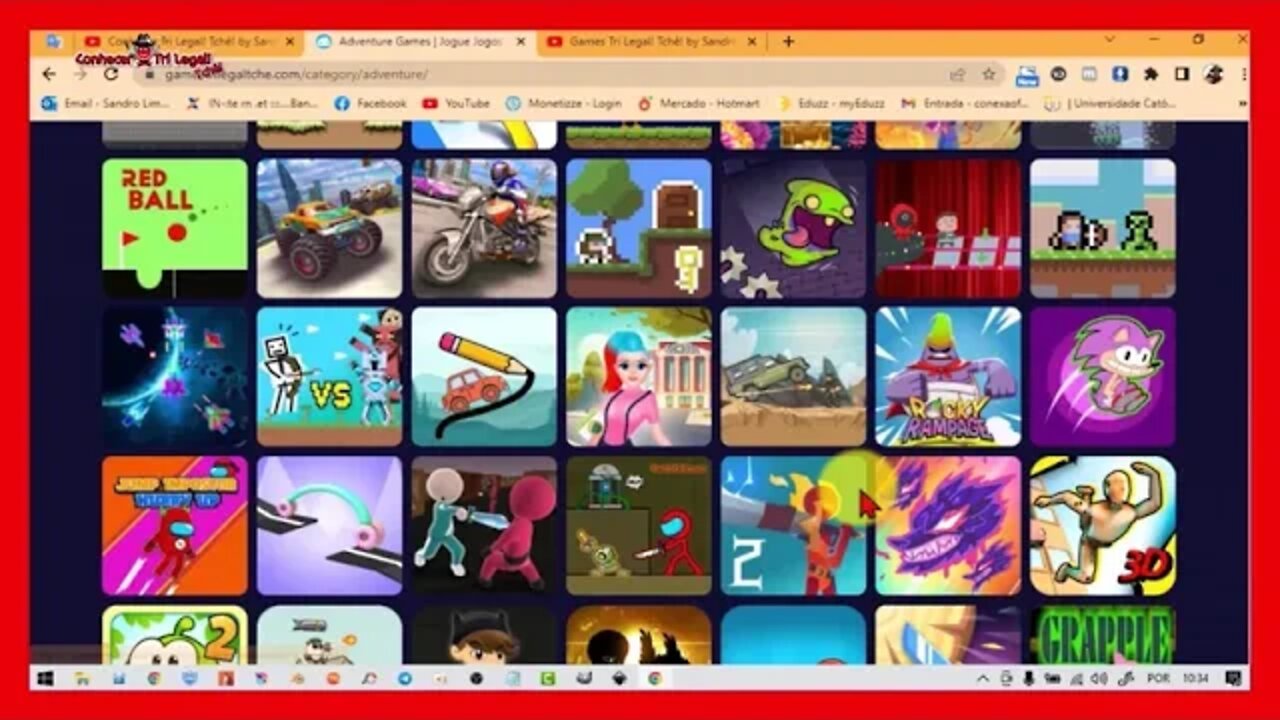Open the Red Ball game thumbnail
Viewport: 1280px width, 720px height.
click(174, 228)
